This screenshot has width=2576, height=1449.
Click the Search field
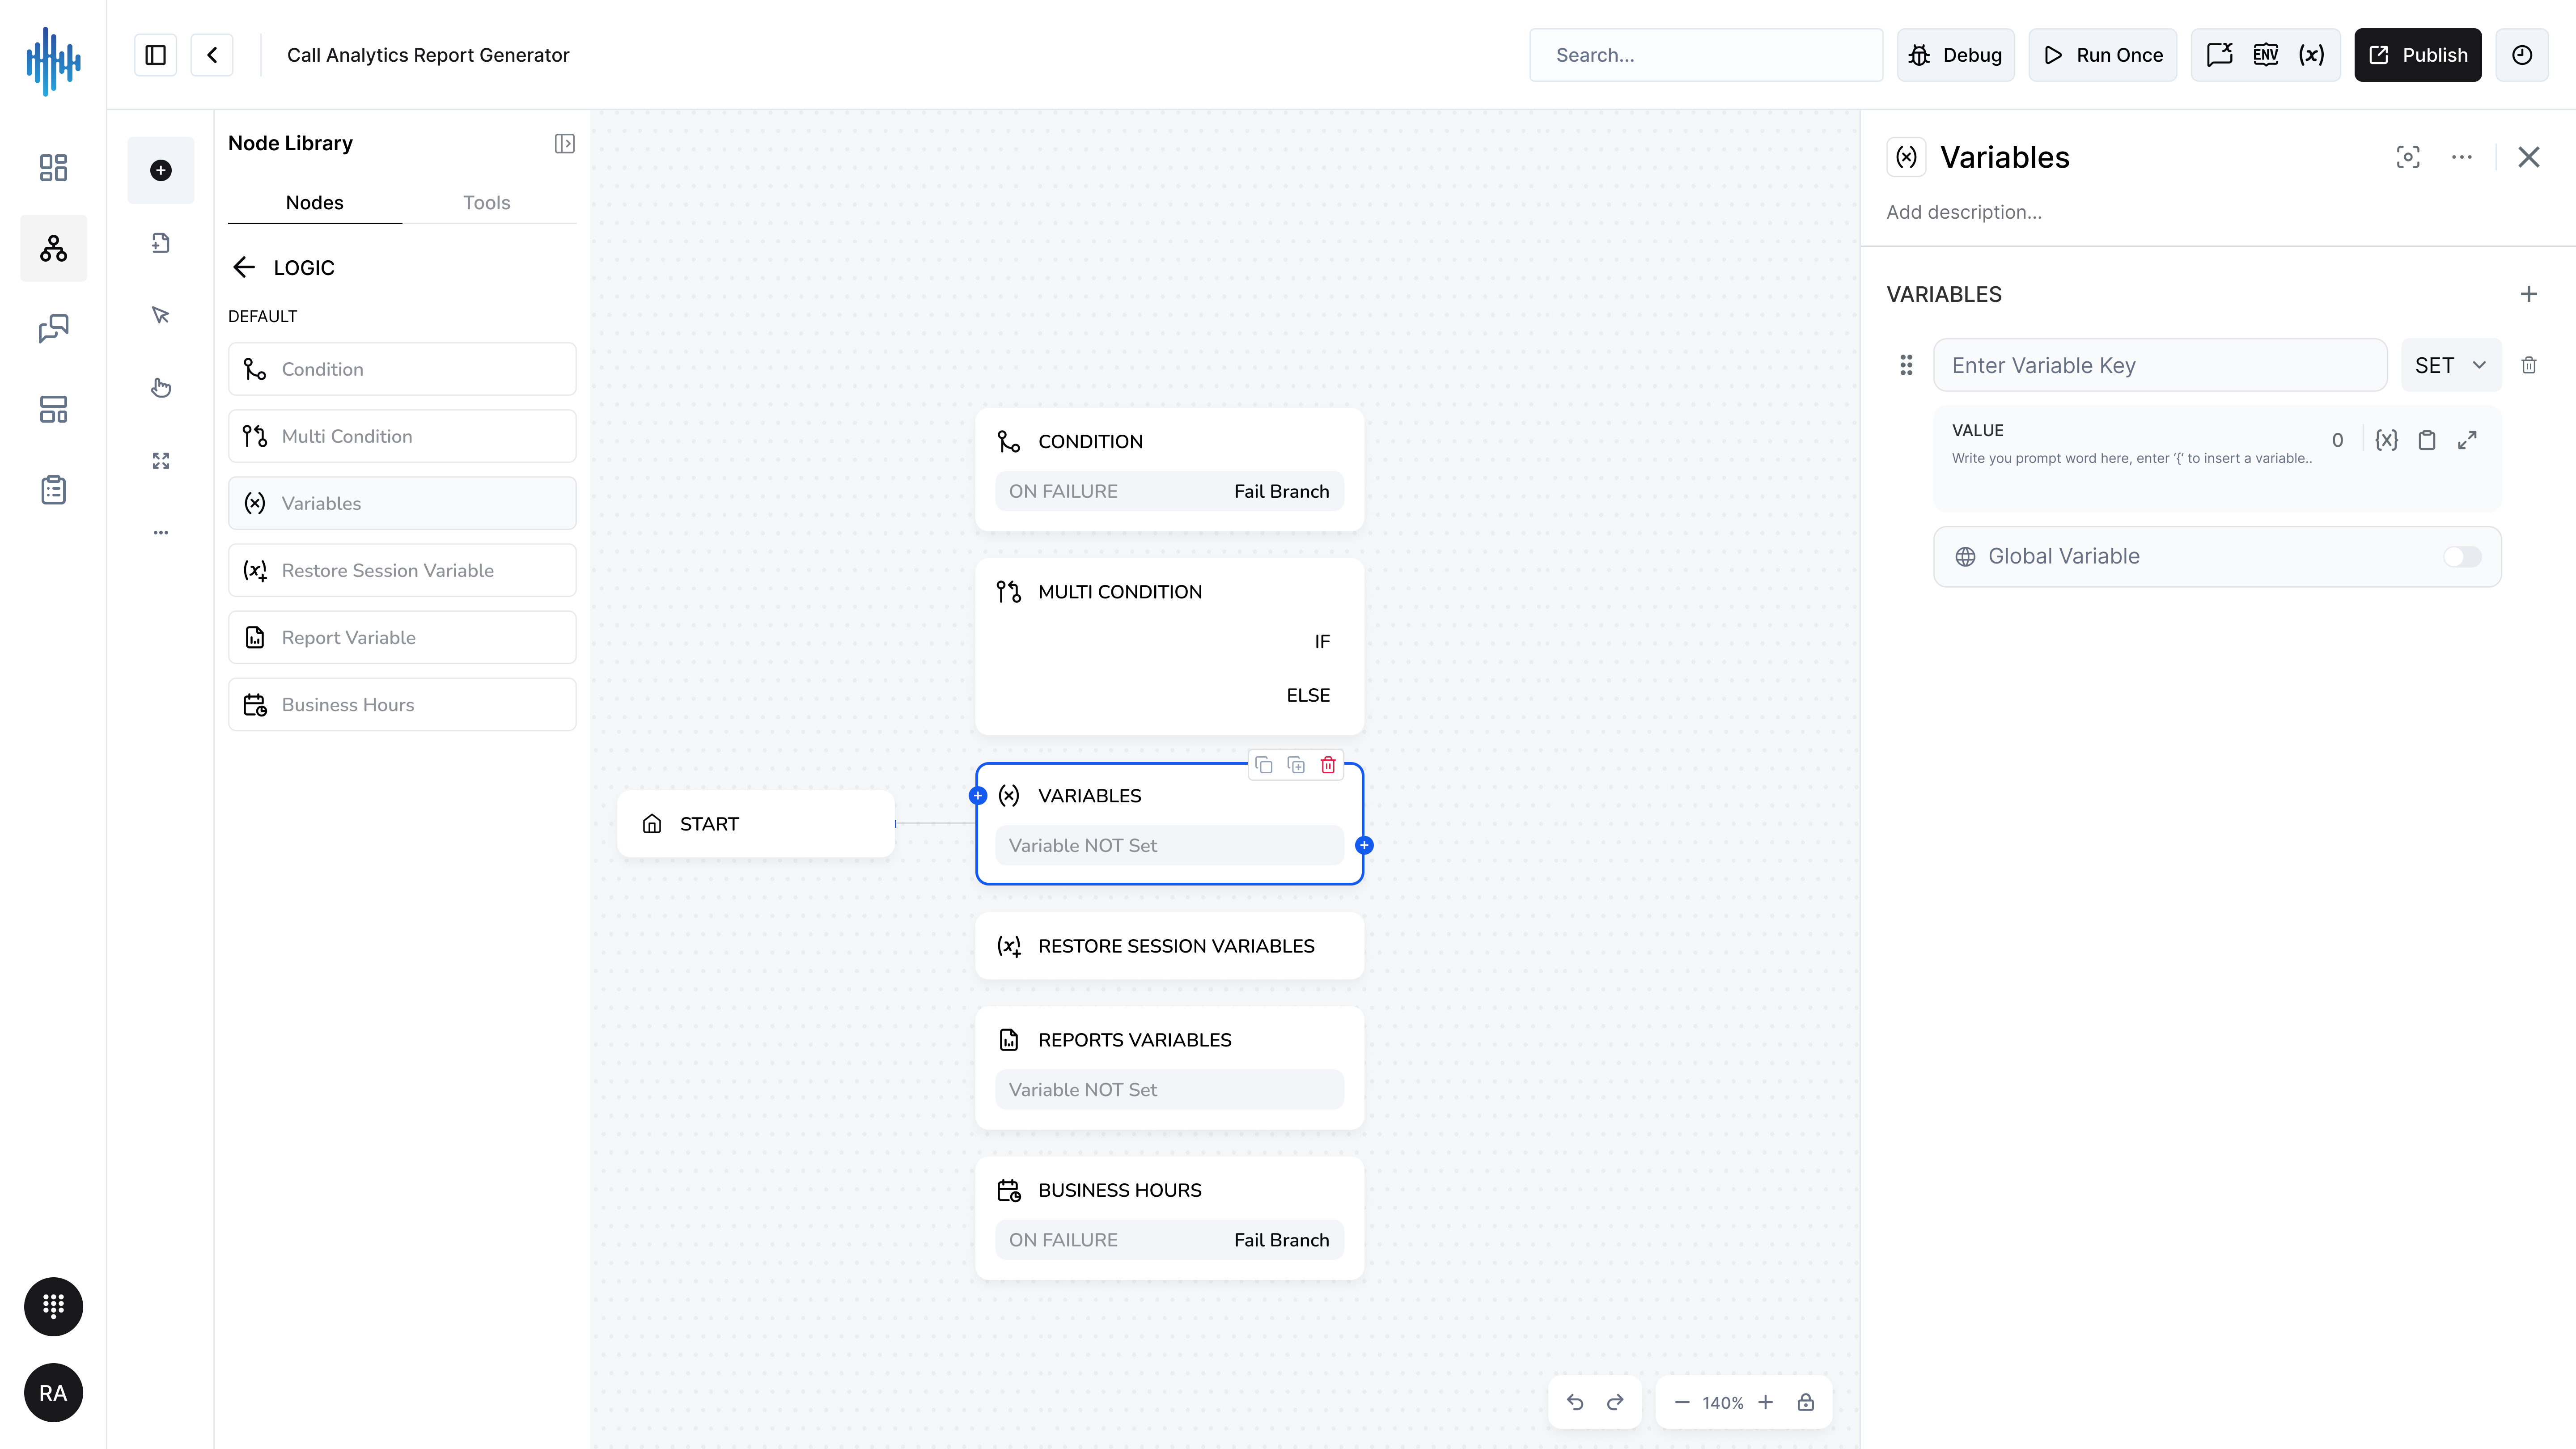[1706, 55]
